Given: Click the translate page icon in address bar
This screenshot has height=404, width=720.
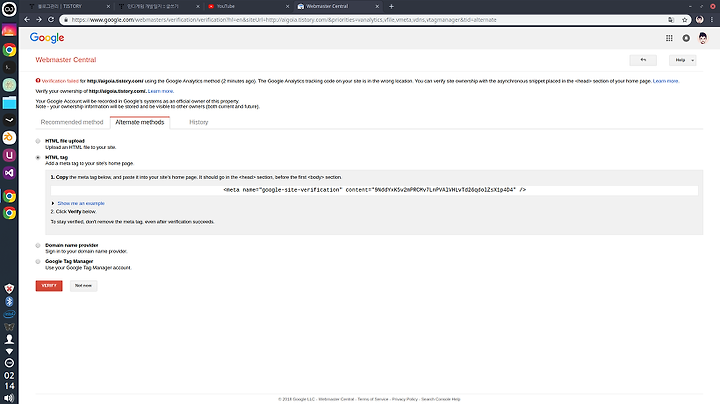Looking at the screenshot, I should 671,20.
